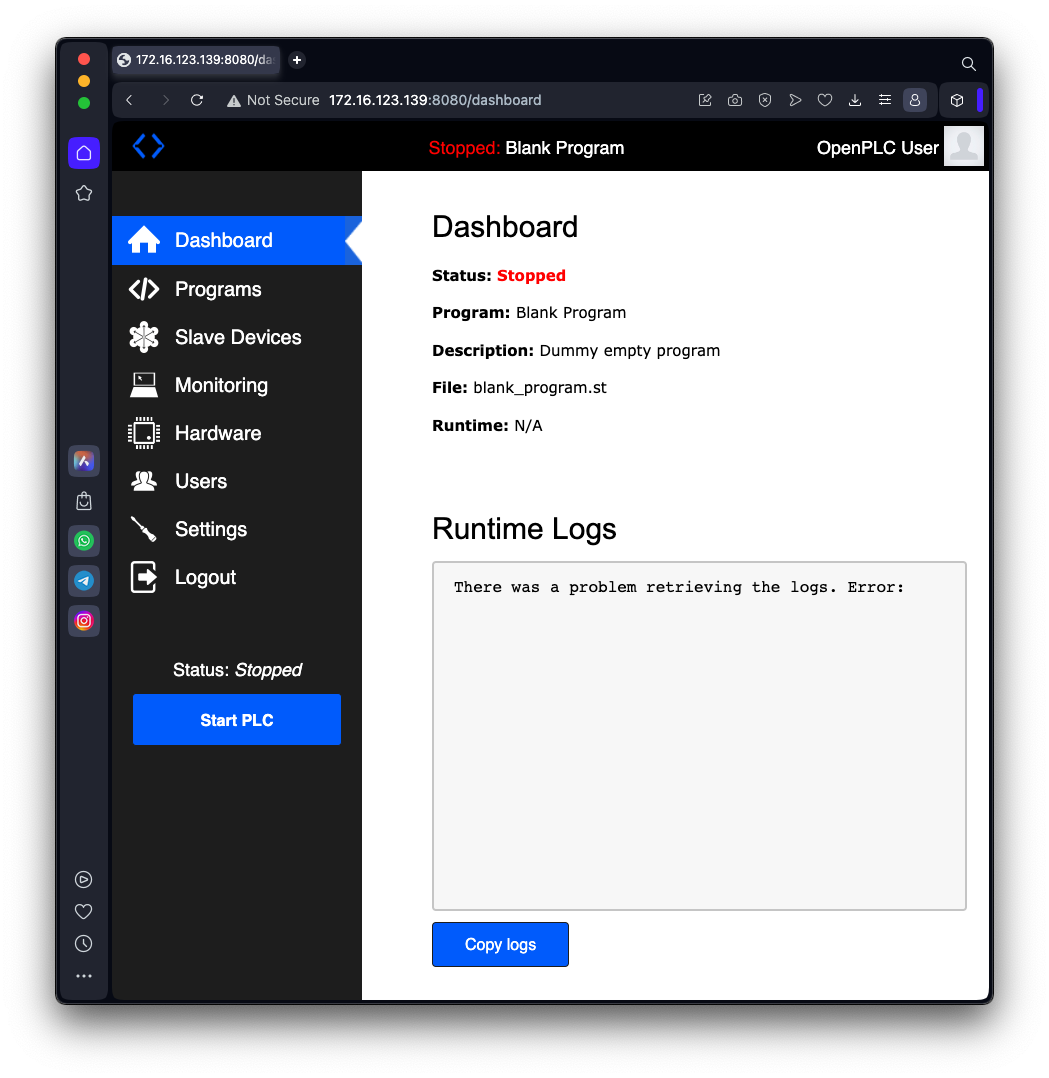Image resolution: width=1049 pixels, height=1078 pixels.
Task: Click the Dashboard house icon
Action: click(x=144, y=240)
